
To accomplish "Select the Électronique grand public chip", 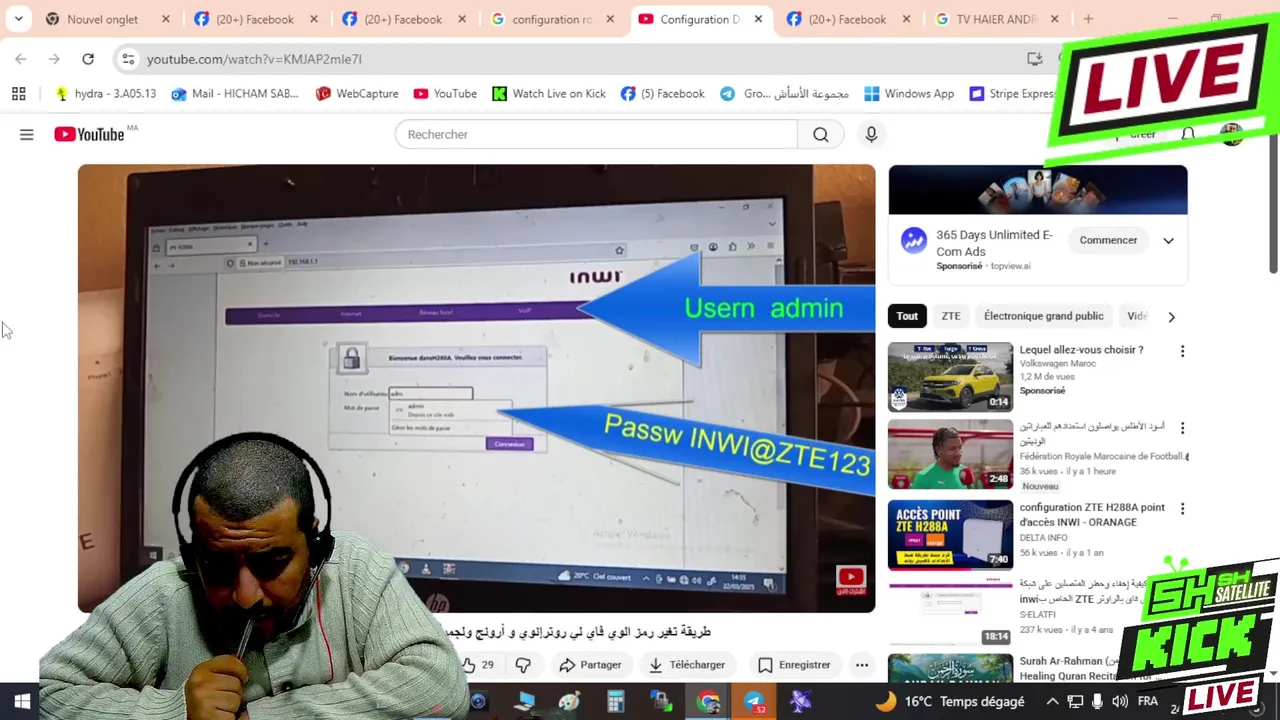I will [1044, 316].
